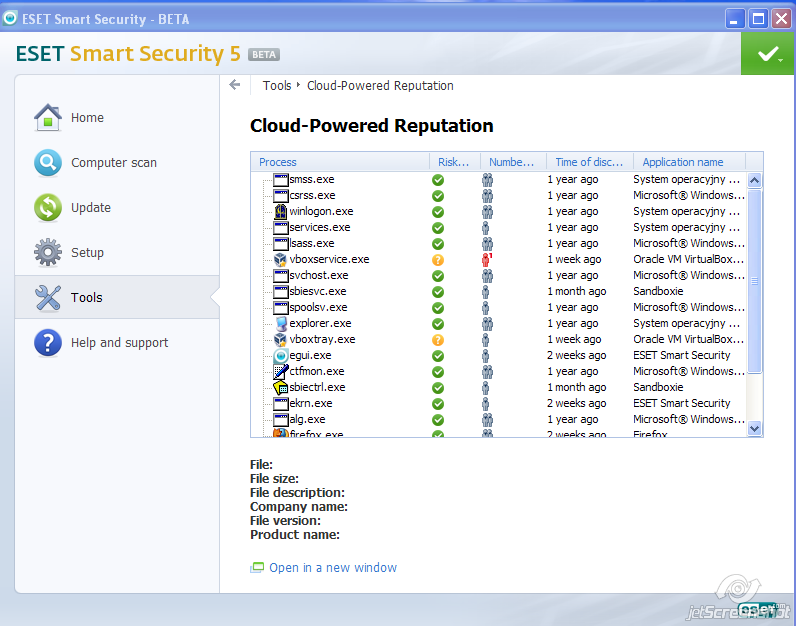The image size is (796, 626).
Task: Click single user icon for sbiesvc.exe
Action: pos(486,291)
